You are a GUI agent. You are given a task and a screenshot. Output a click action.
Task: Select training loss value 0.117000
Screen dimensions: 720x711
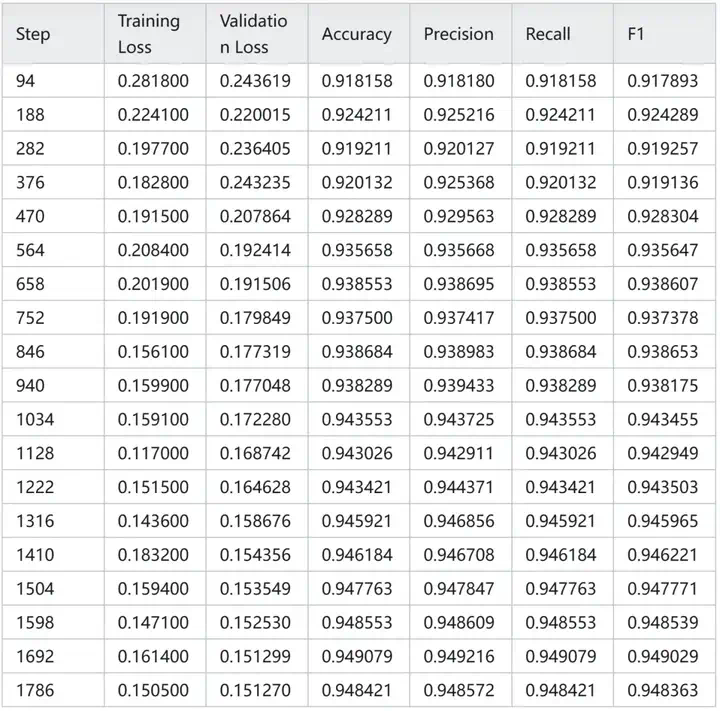152,454
